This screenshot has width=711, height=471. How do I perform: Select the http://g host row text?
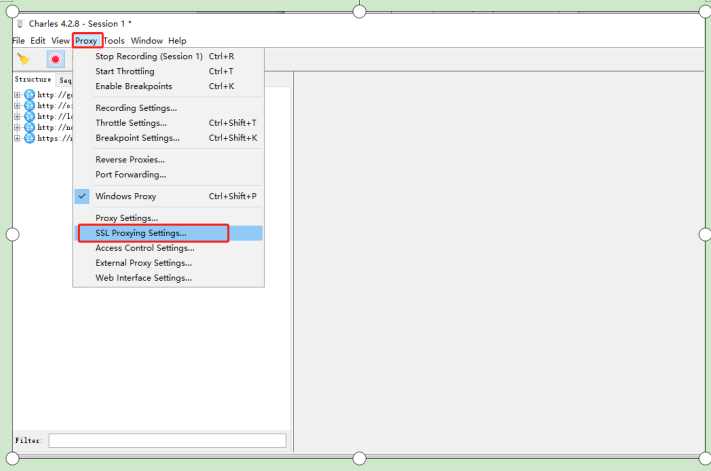click(x=54, y=95)
